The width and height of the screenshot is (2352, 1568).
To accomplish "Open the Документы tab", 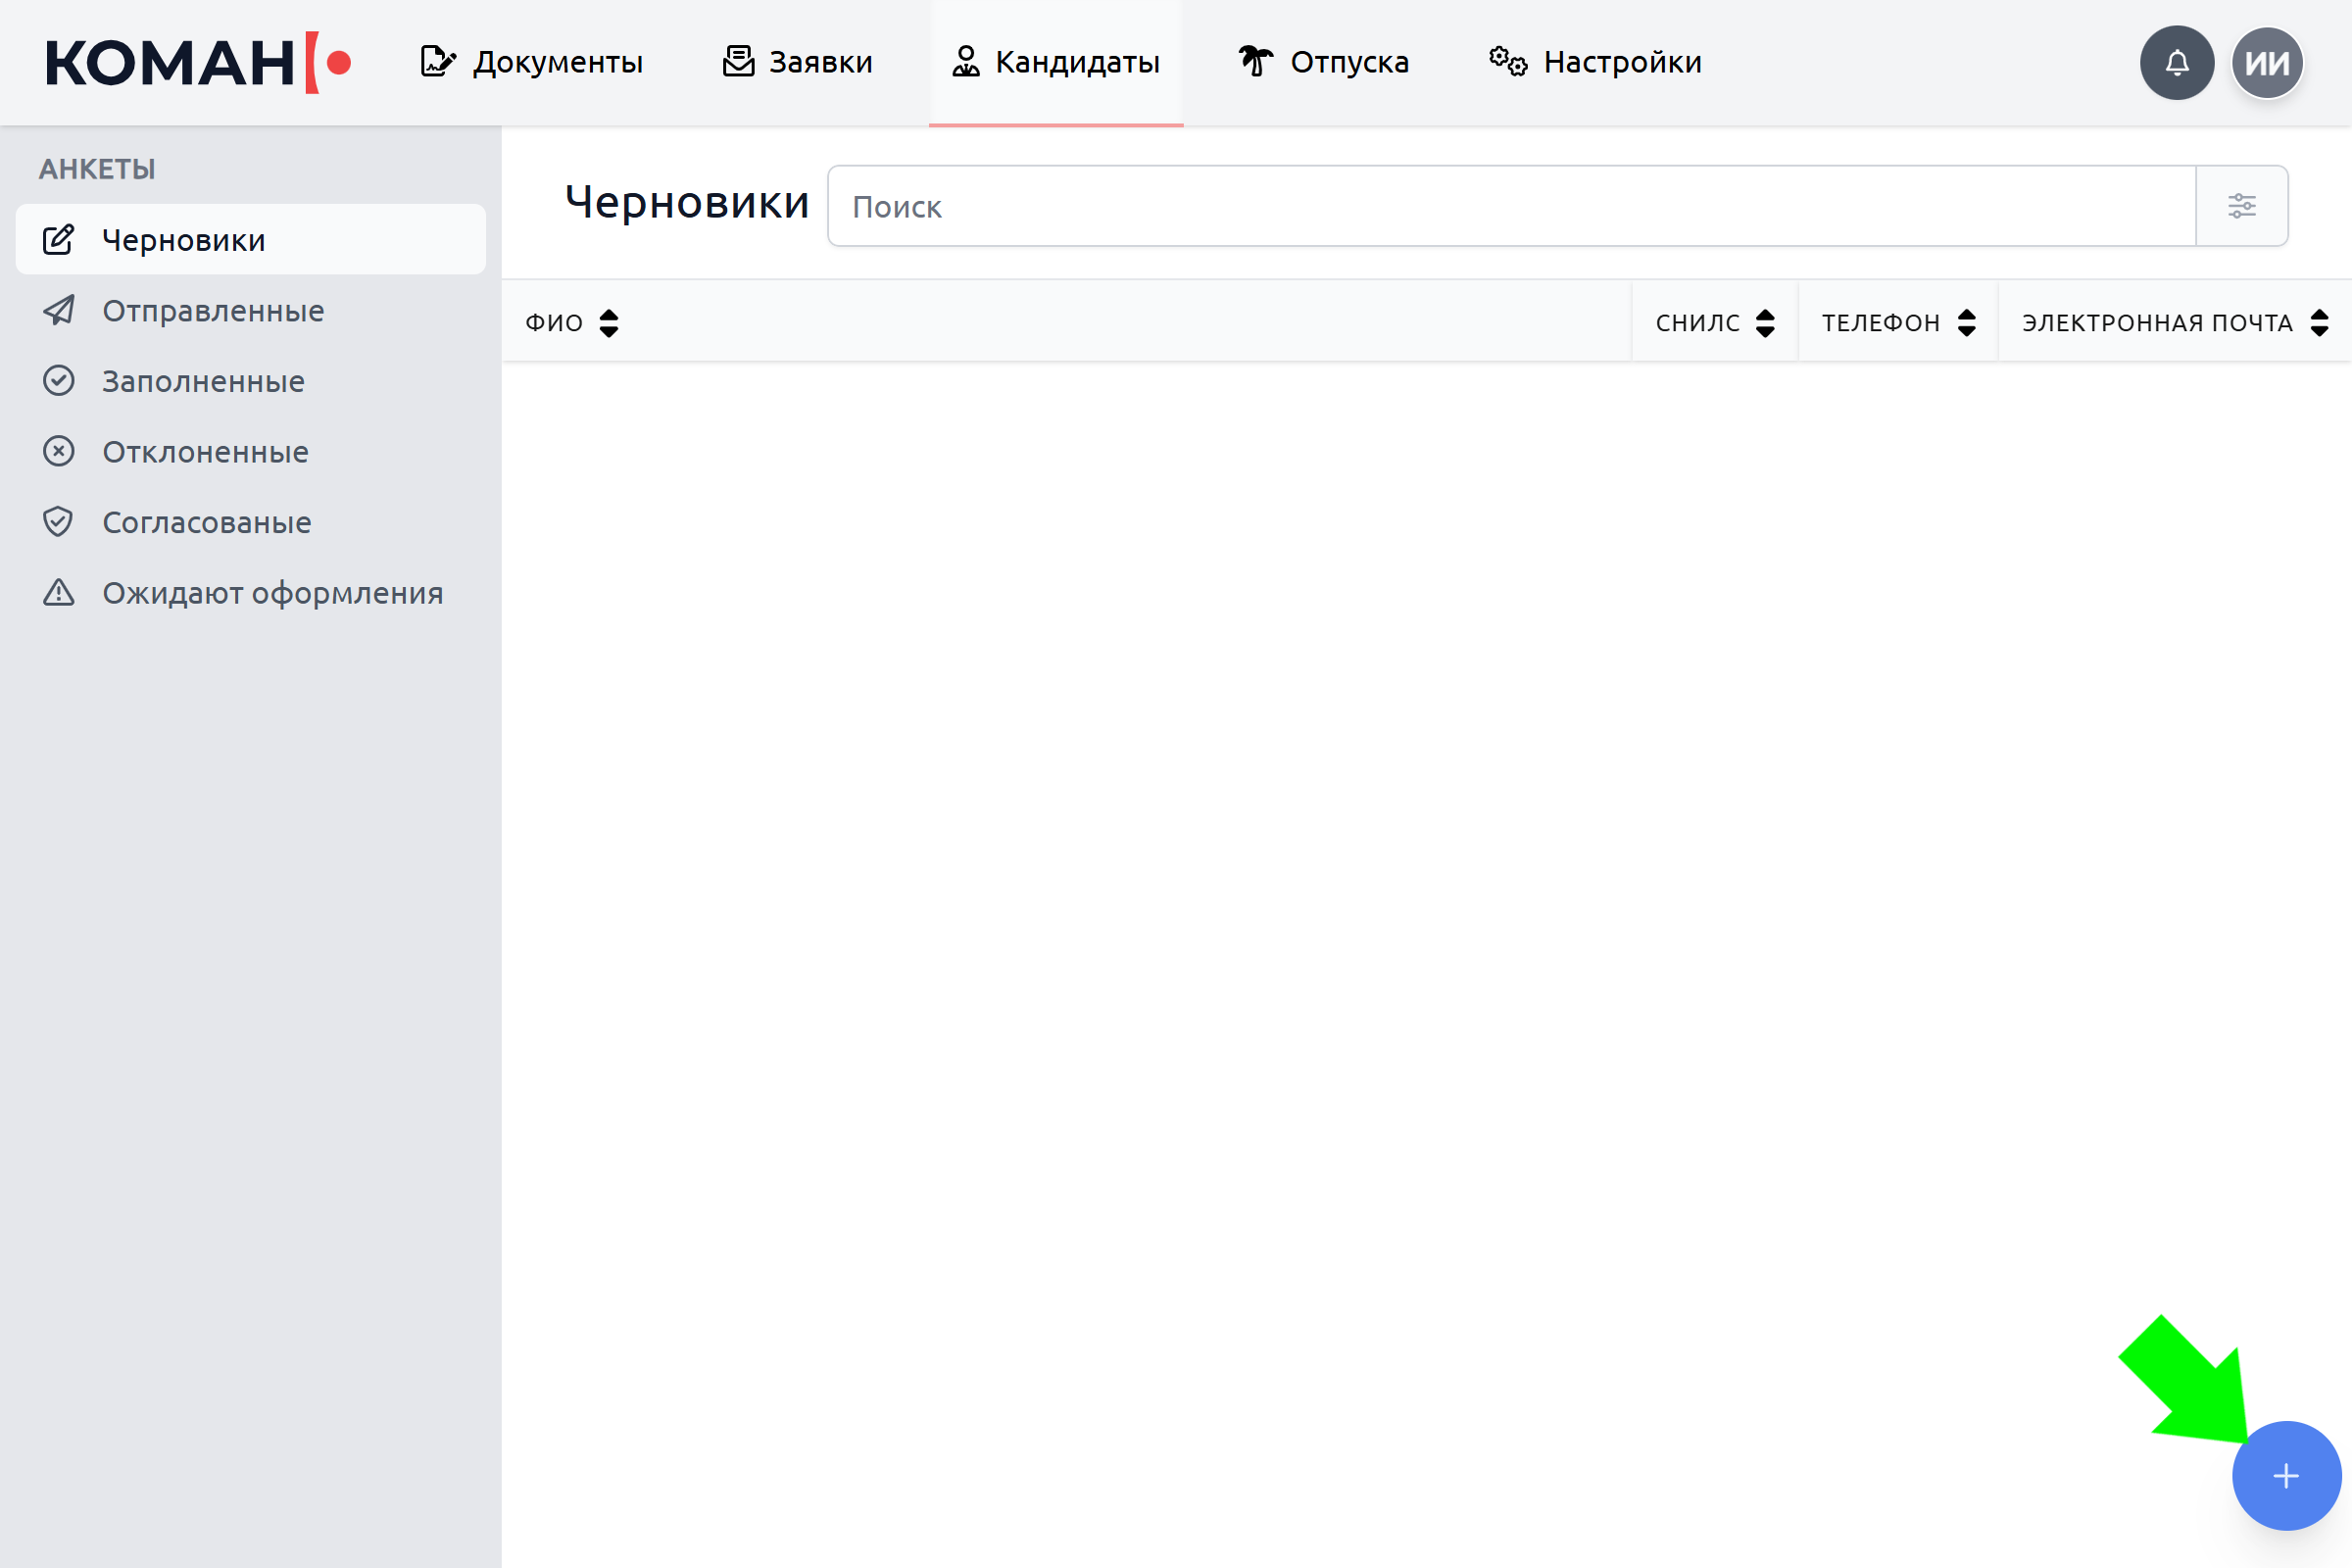I will click(x=531, y=62).
